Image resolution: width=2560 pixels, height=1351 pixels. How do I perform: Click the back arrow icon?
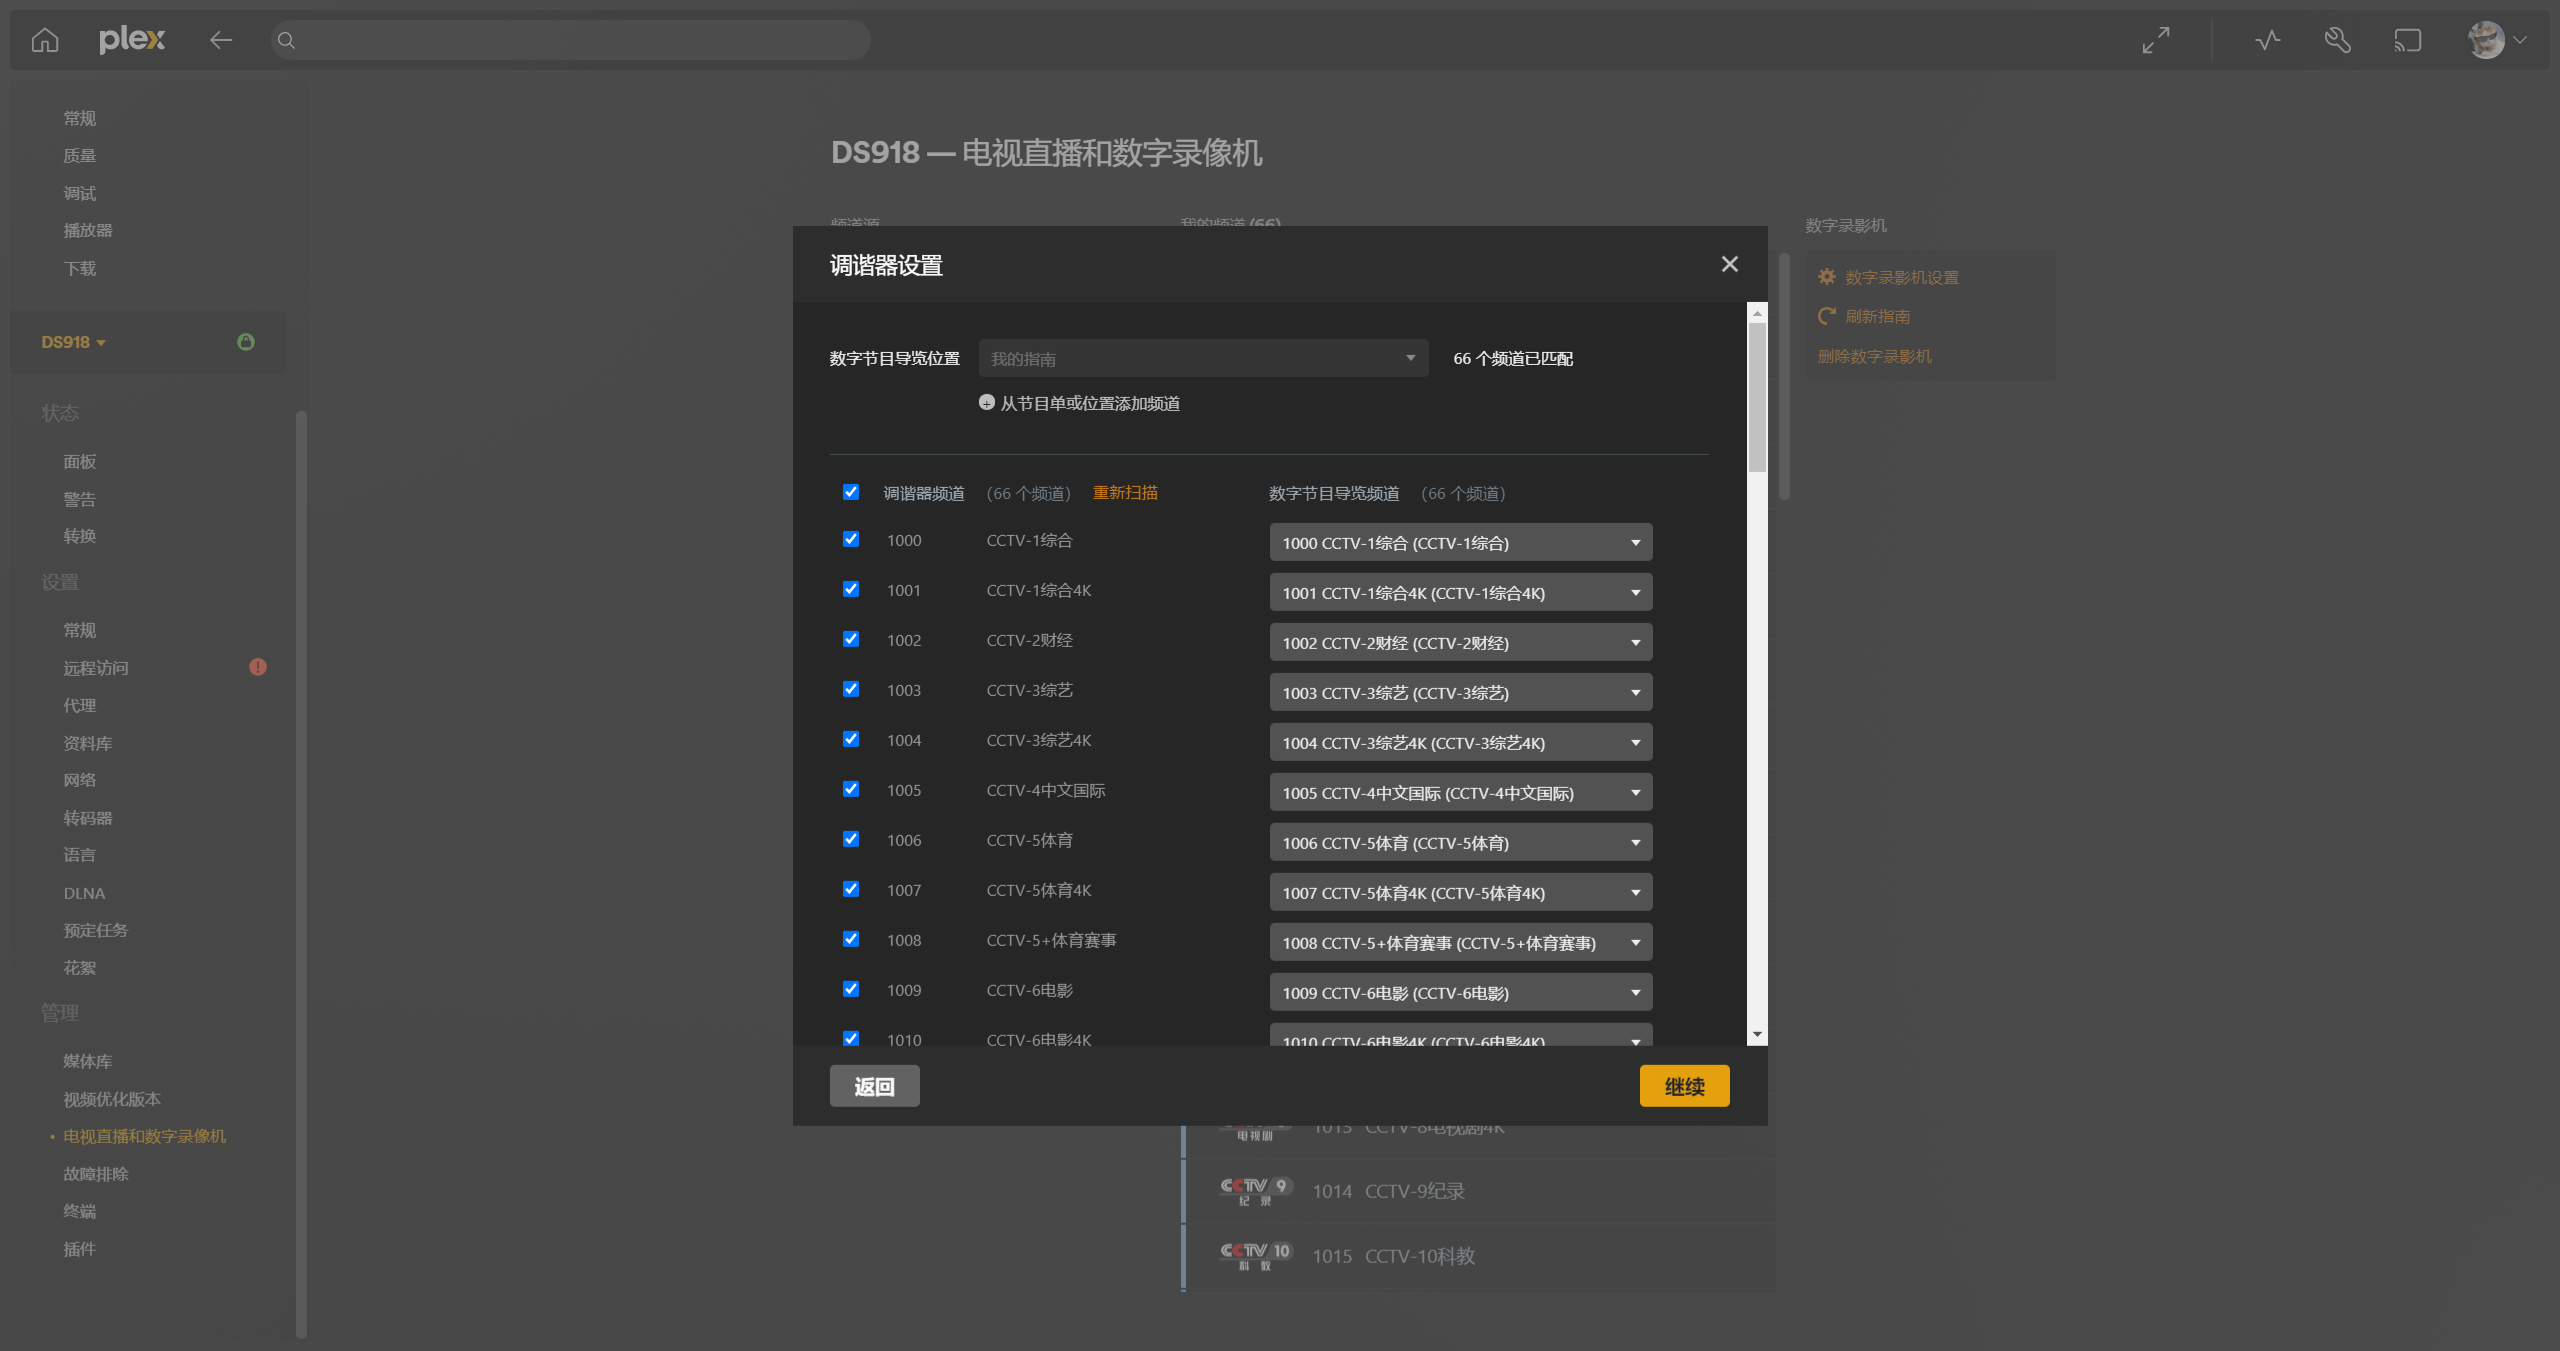pyautogui.click(x=221, y=40)
